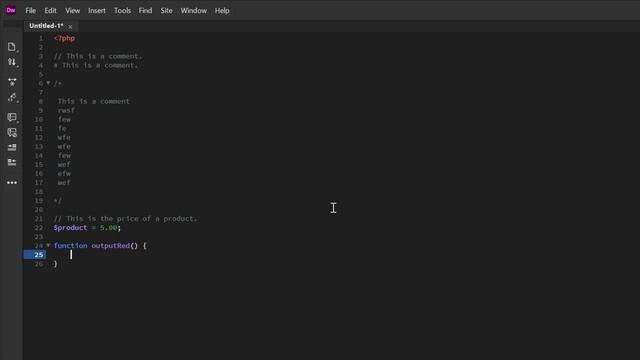Open the Site menu
This screenshot has width=640, height=360.
(x=167, y=11)
